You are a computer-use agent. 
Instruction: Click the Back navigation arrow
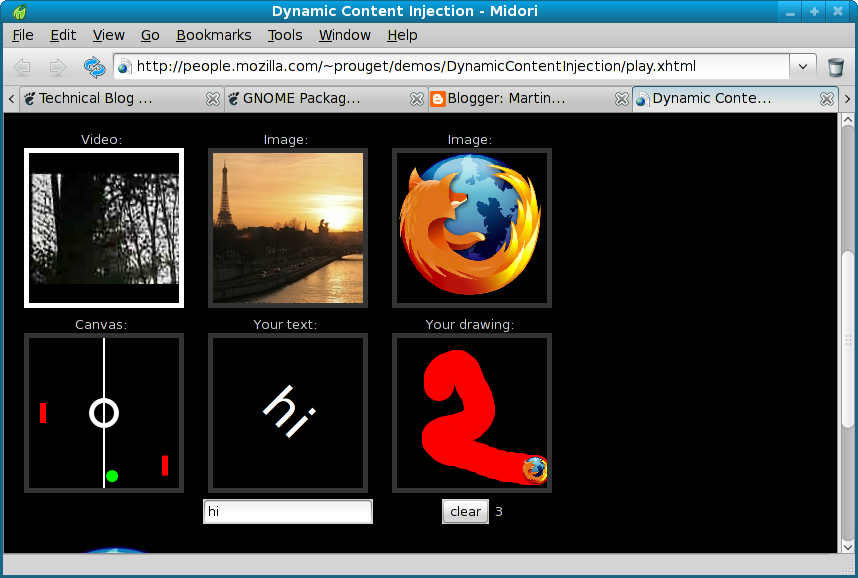(x=22, y=67)
